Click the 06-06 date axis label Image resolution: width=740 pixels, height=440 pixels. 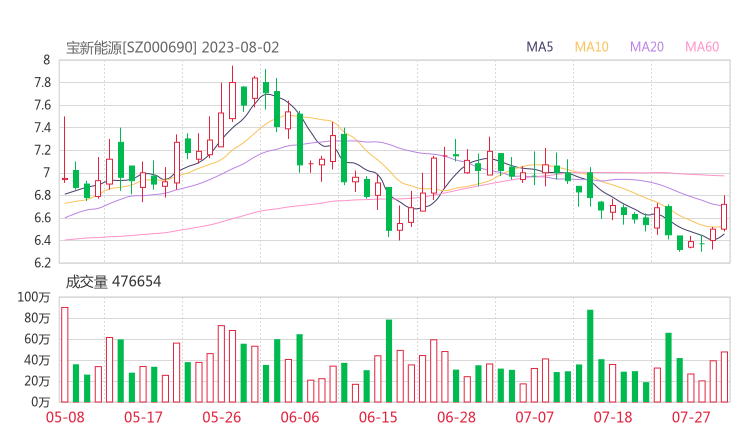point(300,417)
